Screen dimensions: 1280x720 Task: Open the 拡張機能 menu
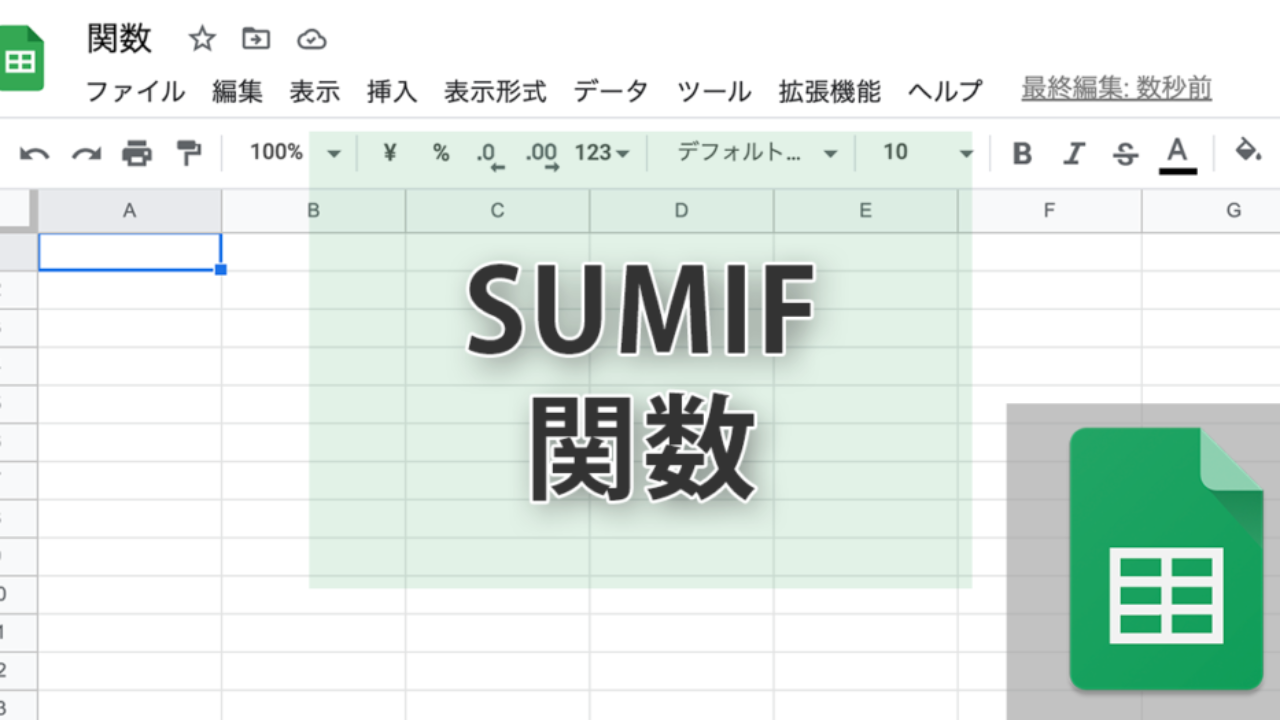830,92
